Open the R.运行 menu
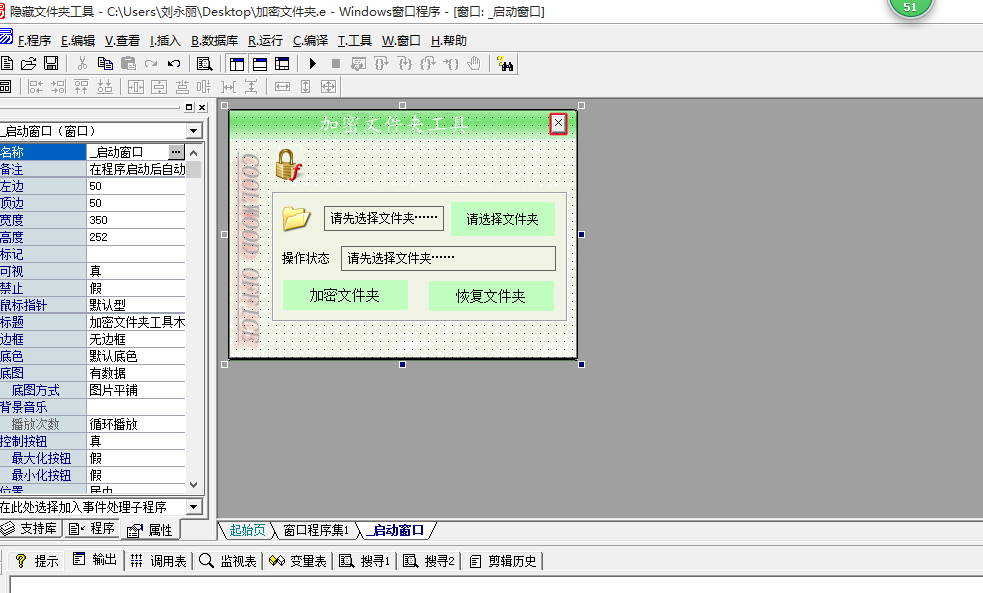 [x=265, y=41]
